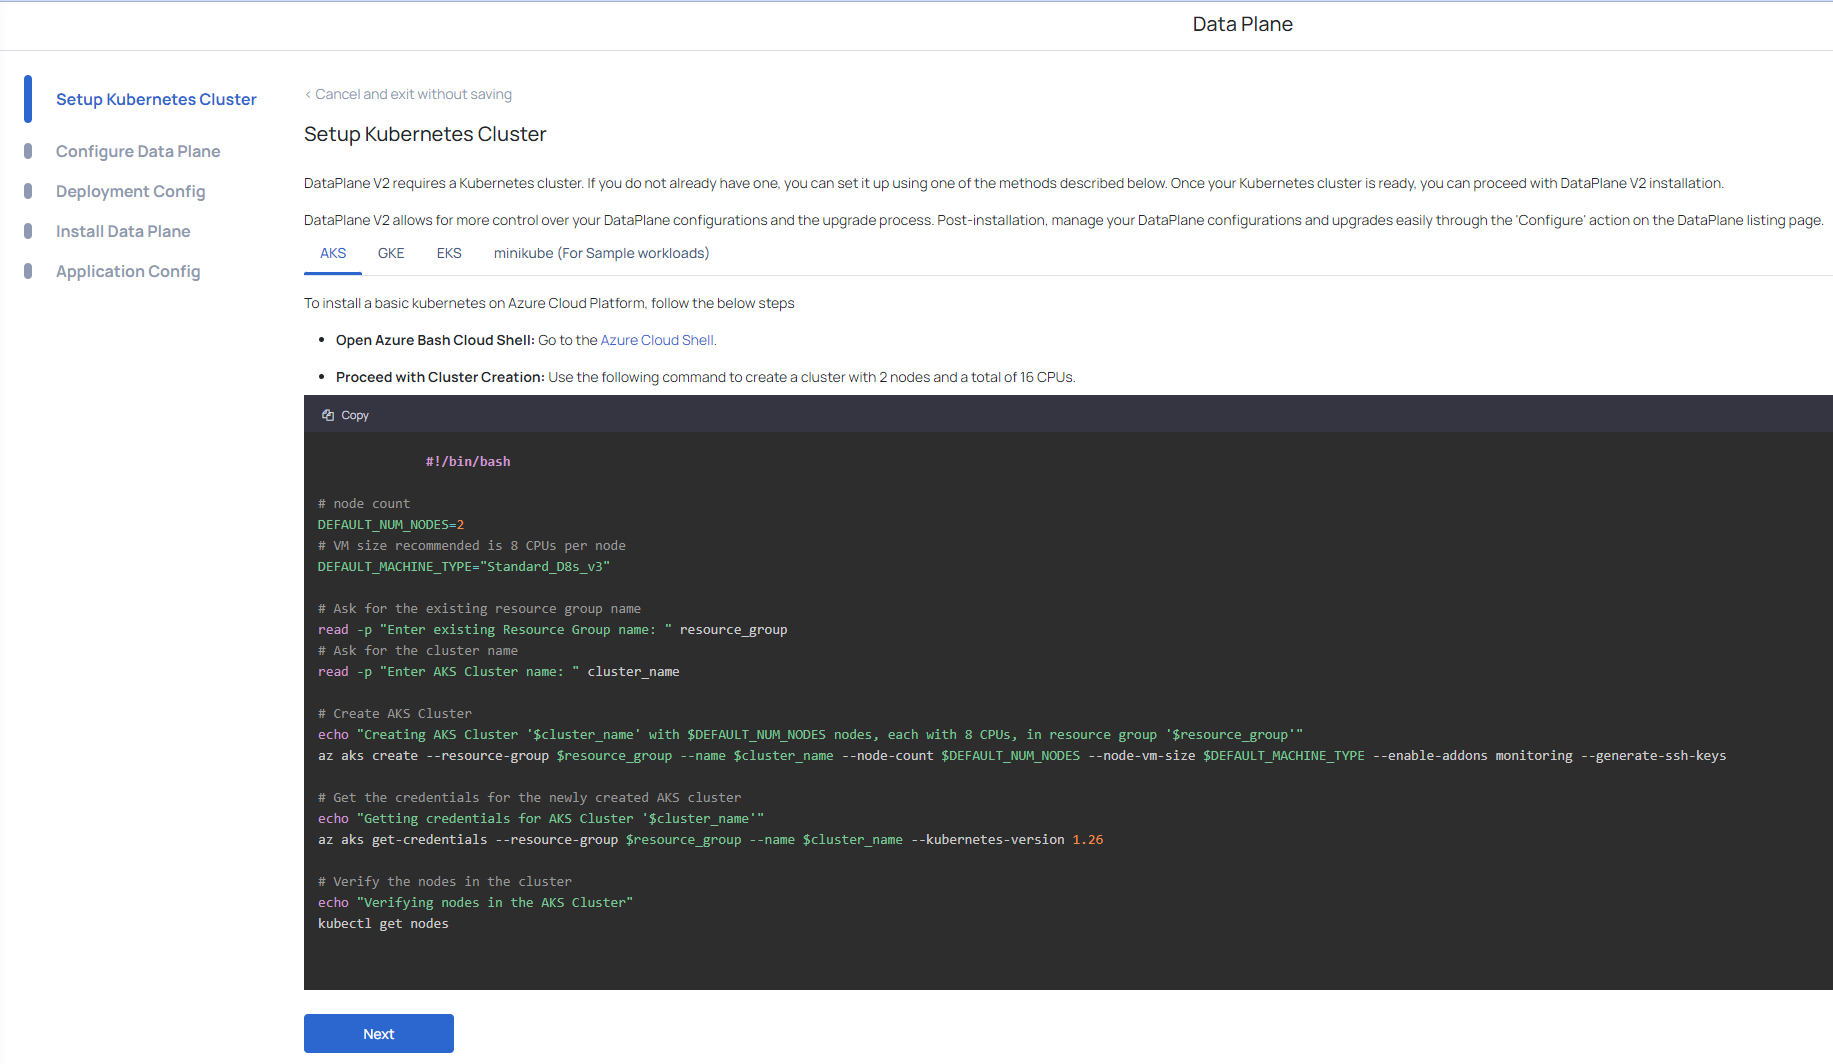
Task: Click the '# Verify the nodes in the cluster' comment
Action: click(x=445, y=881)
